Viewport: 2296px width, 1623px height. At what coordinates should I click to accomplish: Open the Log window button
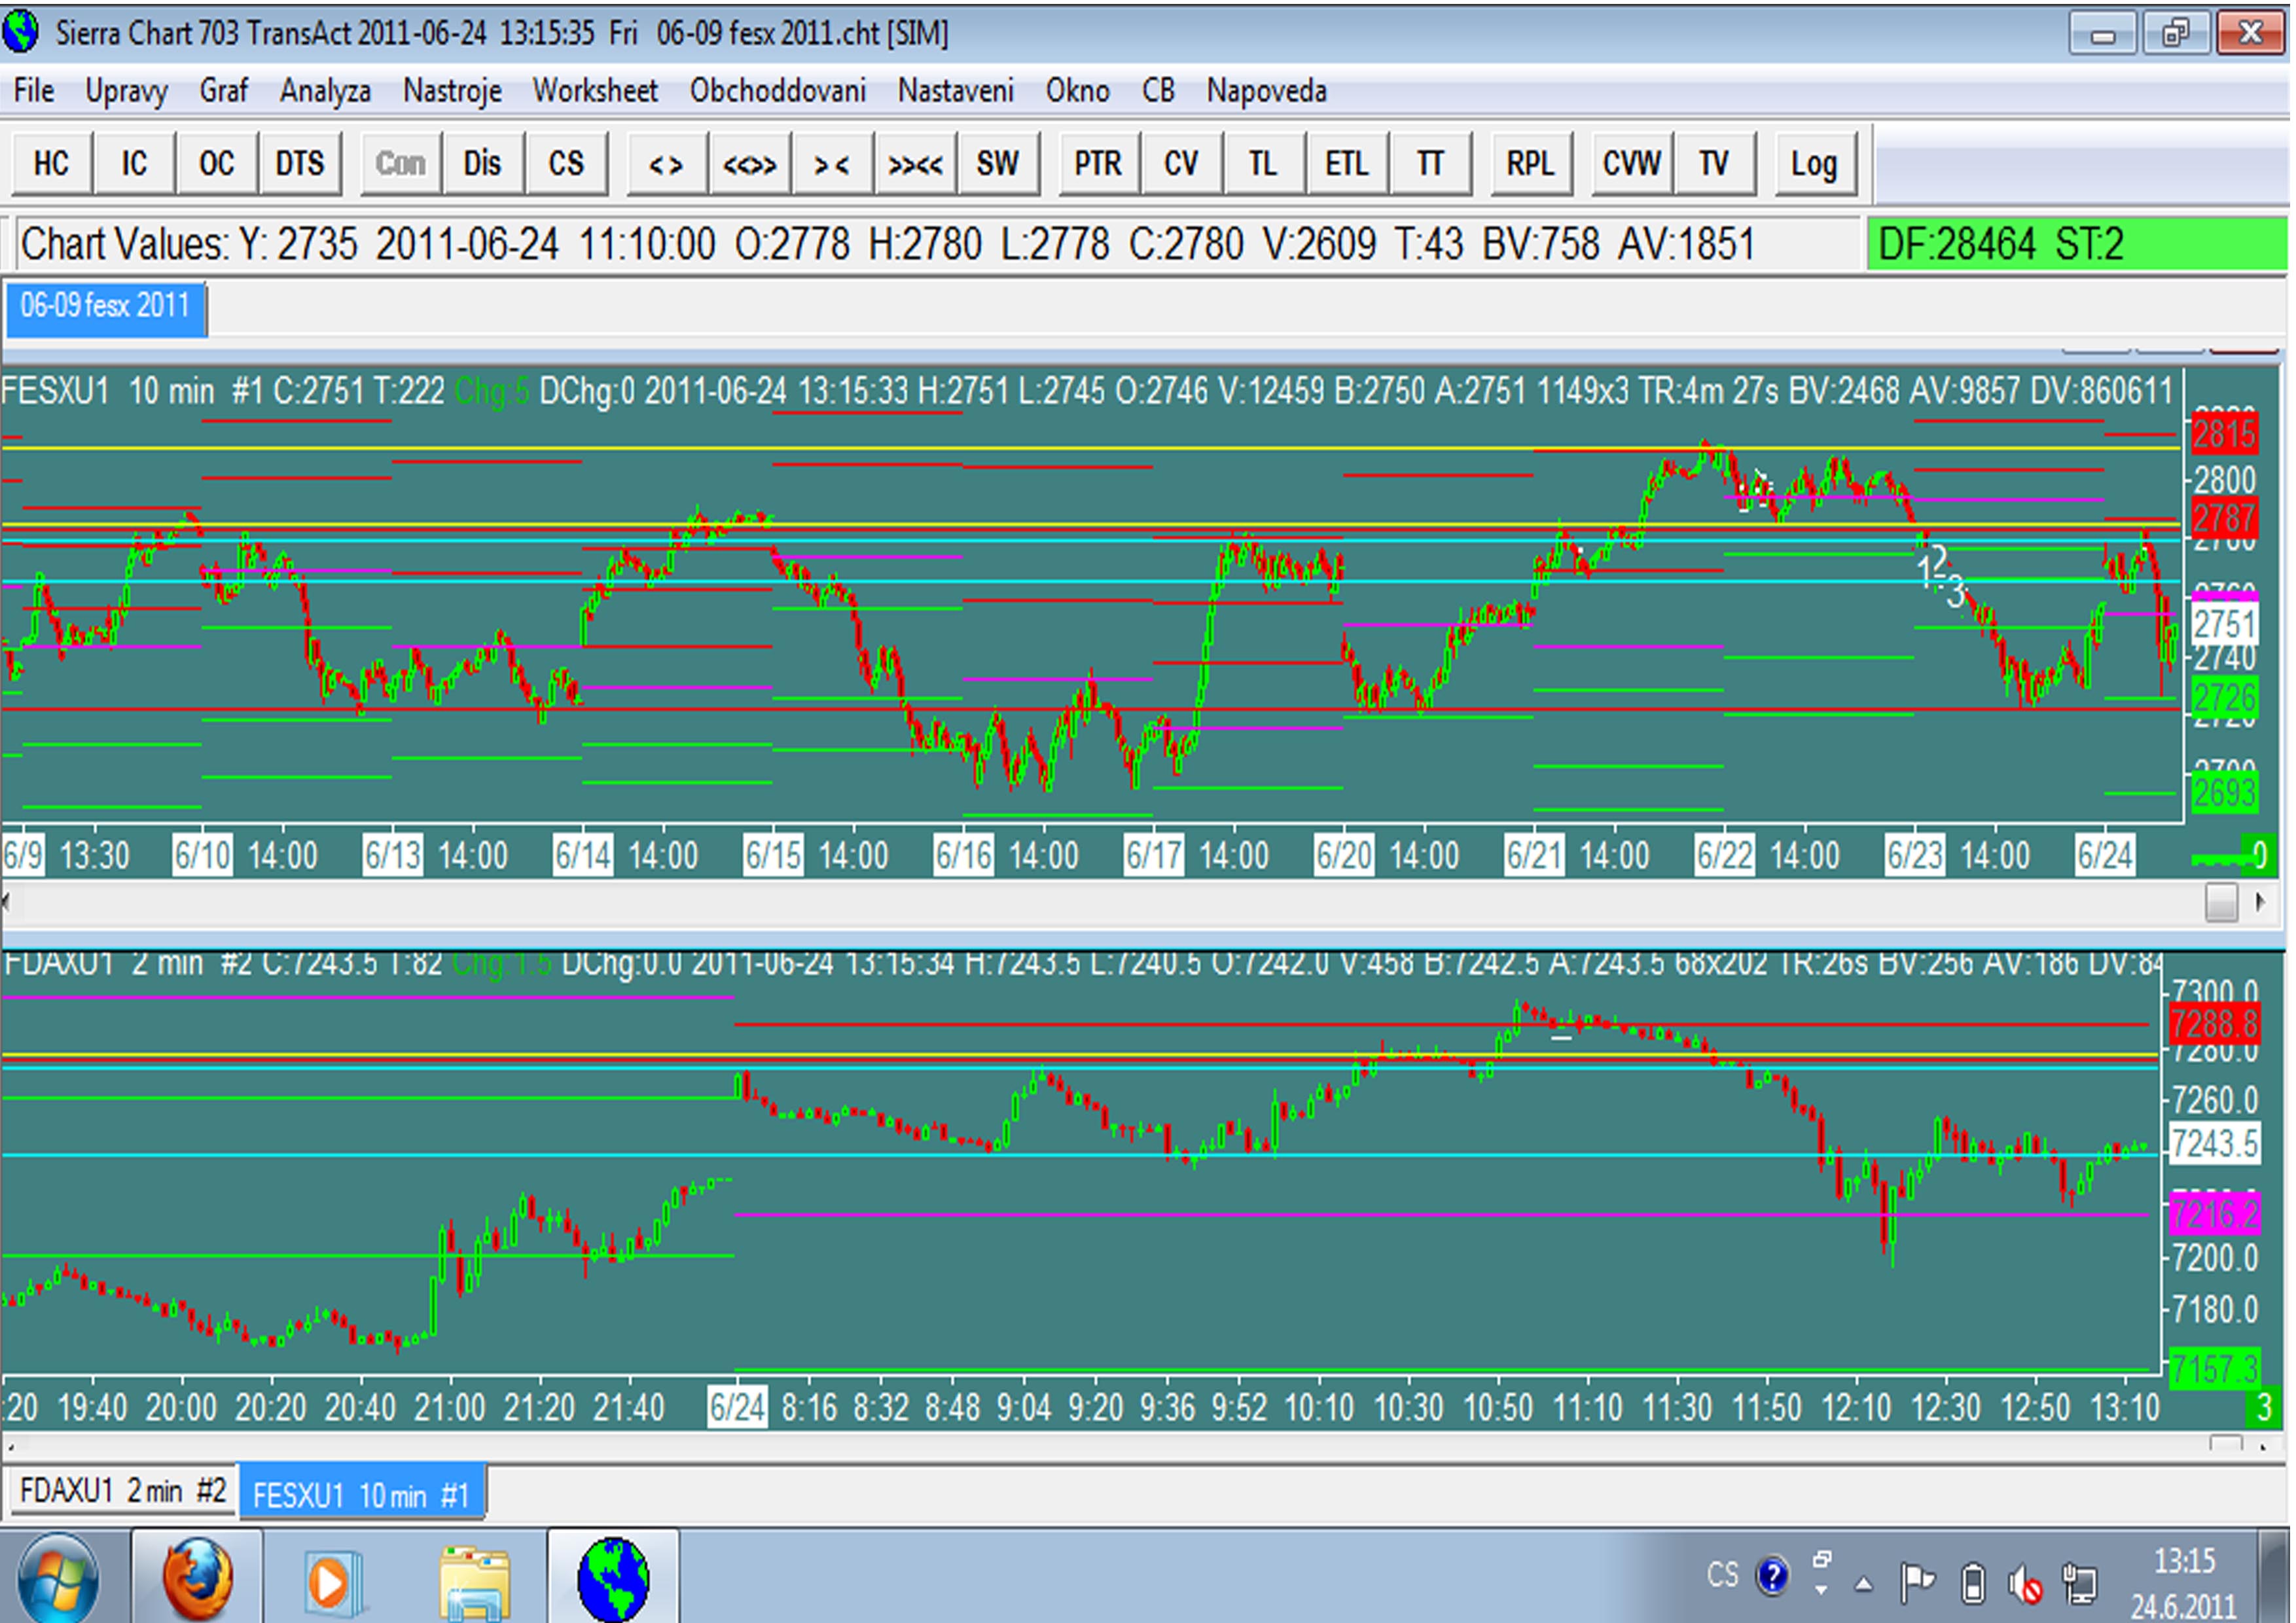pos(1814,163)
